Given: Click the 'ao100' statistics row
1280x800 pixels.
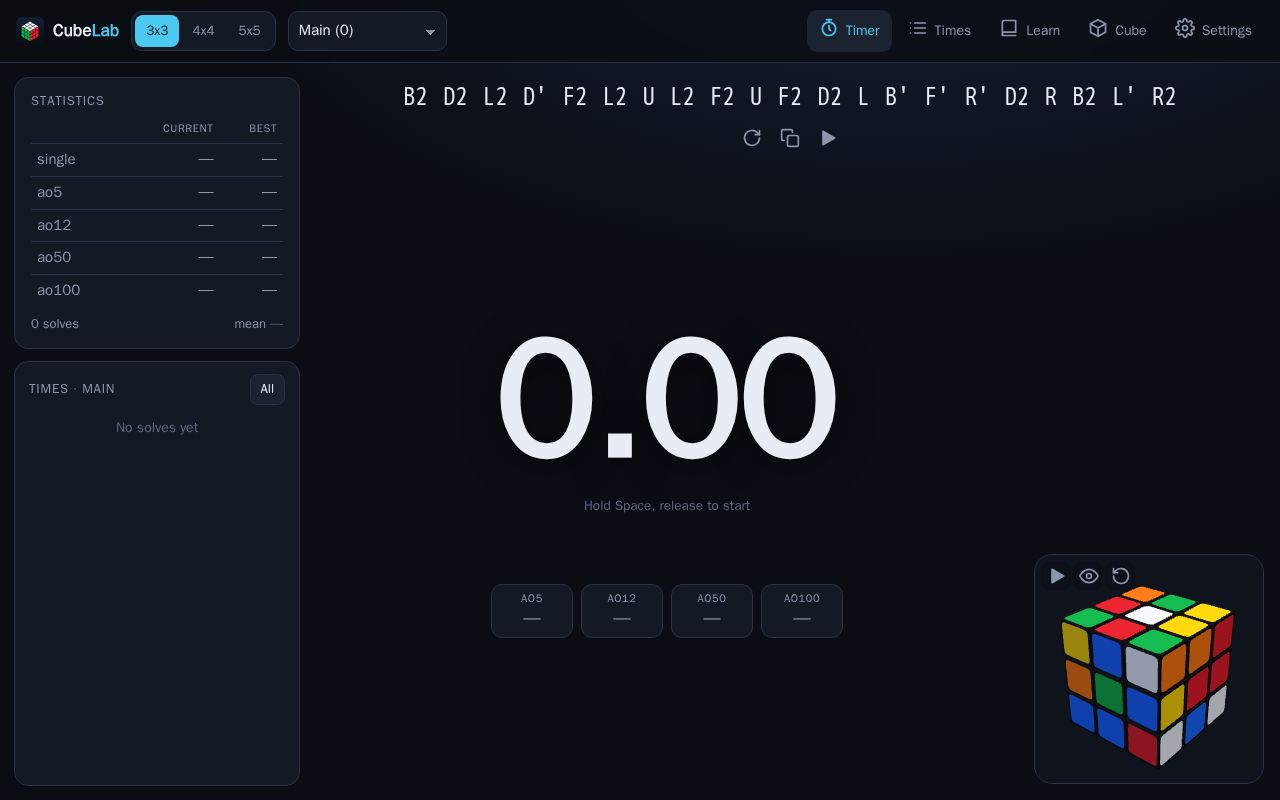Looking at the screenshot, I should 157,291.
